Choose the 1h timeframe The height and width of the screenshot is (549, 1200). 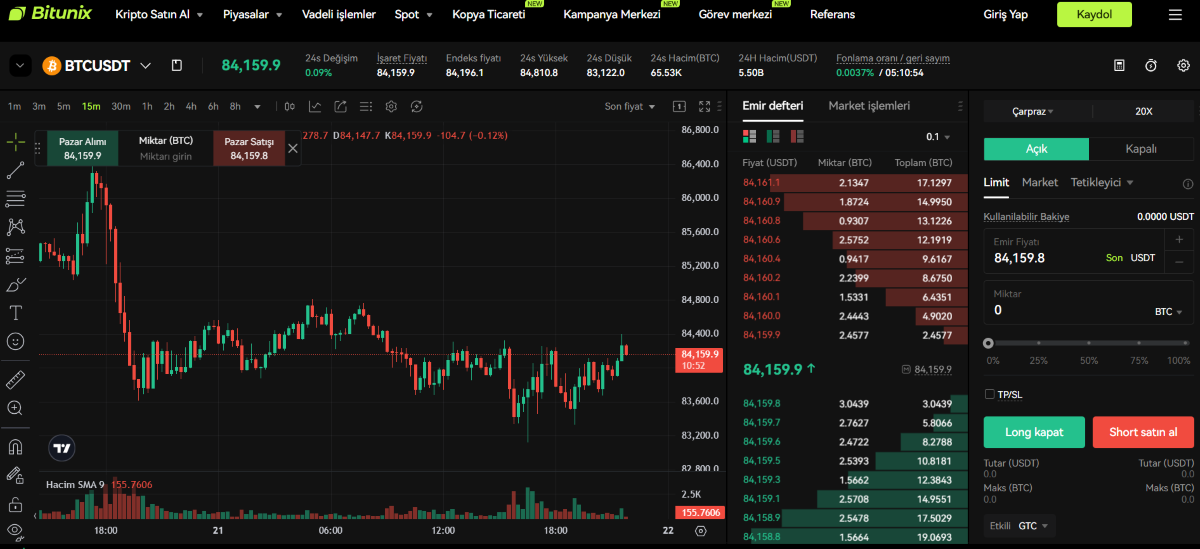point(147,106)
